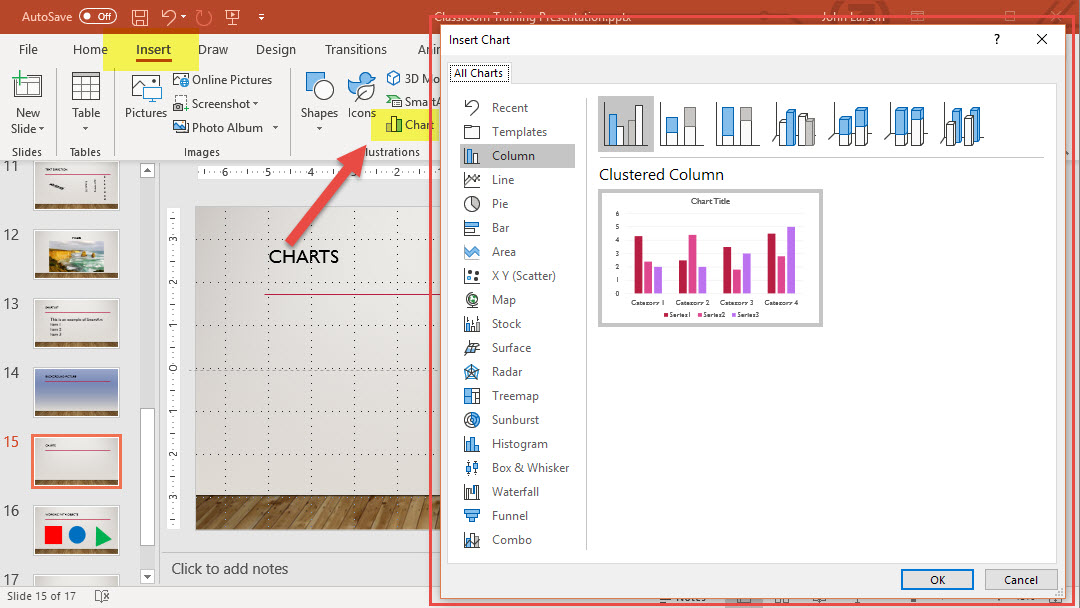Expand the New Slide dropdown arrow
1080x608 pixels.
pyautogui.click(x=42, y=129)
